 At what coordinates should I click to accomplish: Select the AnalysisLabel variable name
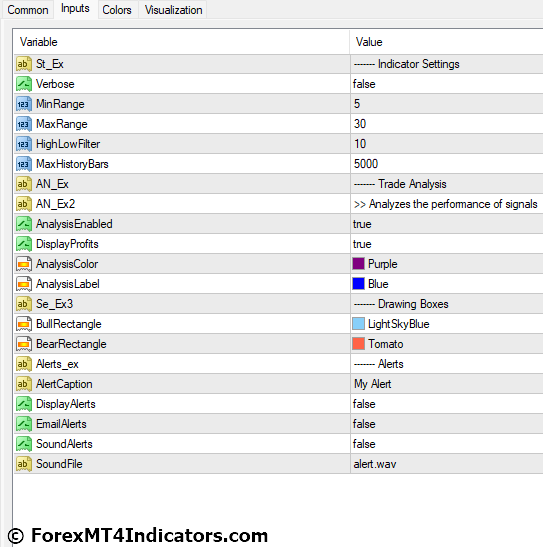click(x=68, y=284)
